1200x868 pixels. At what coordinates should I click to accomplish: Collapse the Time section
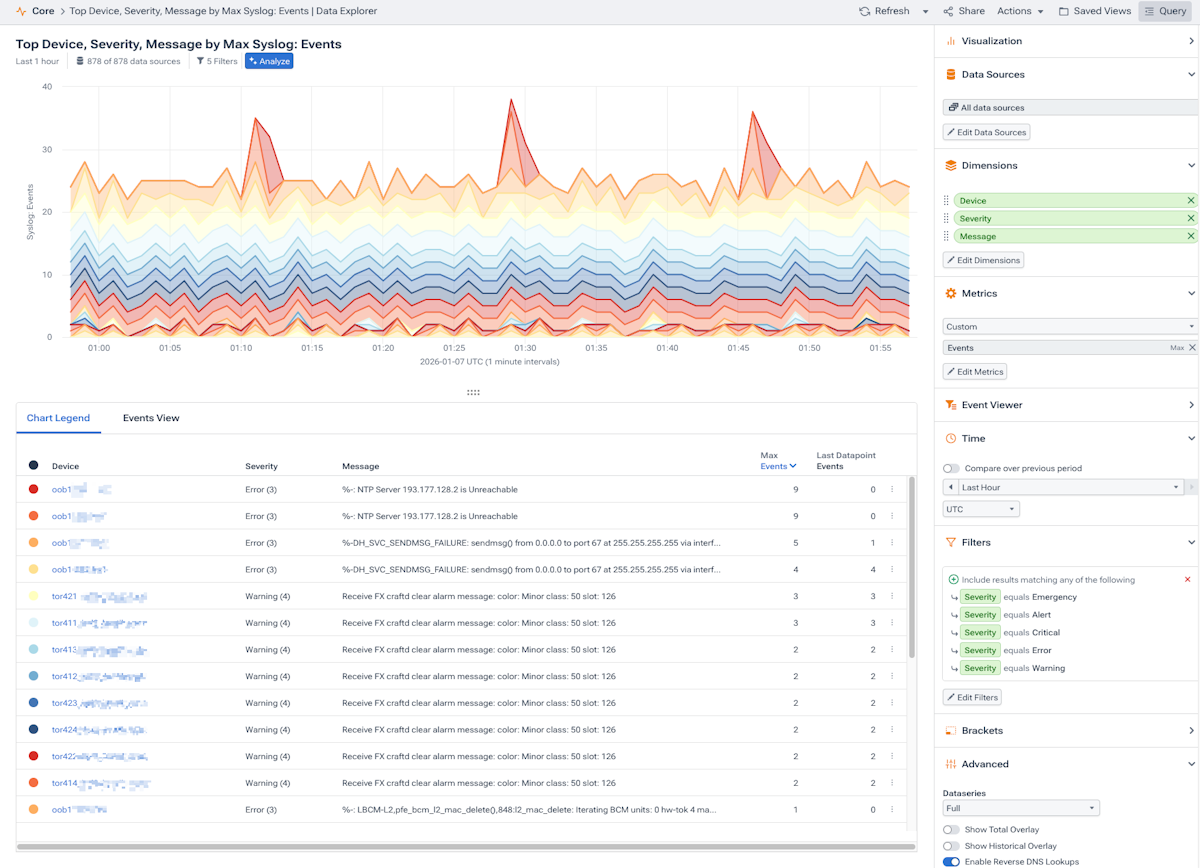[1191, 438]
